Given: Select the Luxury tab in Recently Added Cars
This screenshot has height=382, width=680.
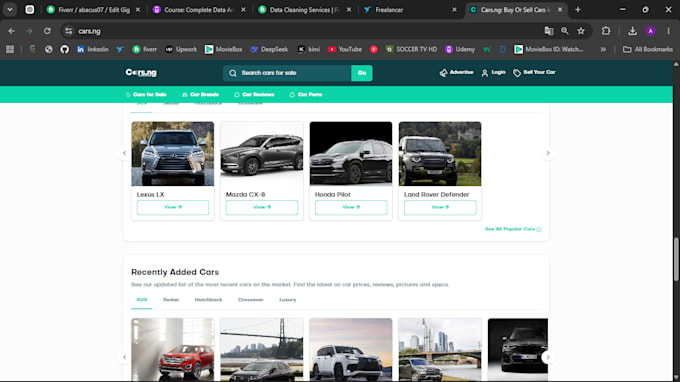Looking at the screenshot, I should tap(288, 300).
